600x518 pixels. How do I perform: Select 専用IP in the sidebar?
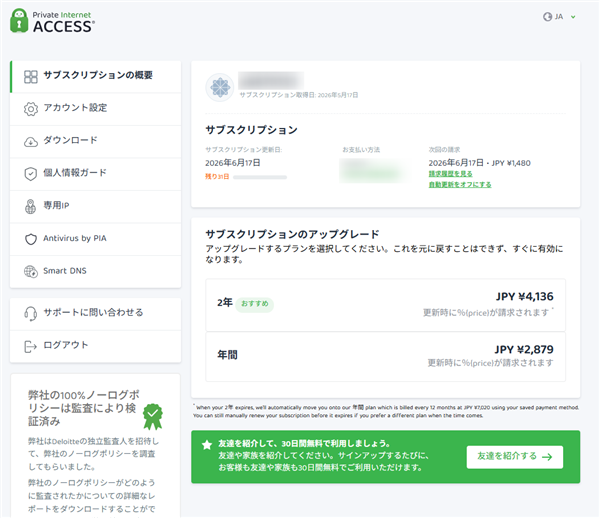pyautogui.click(x=96, y=207)
